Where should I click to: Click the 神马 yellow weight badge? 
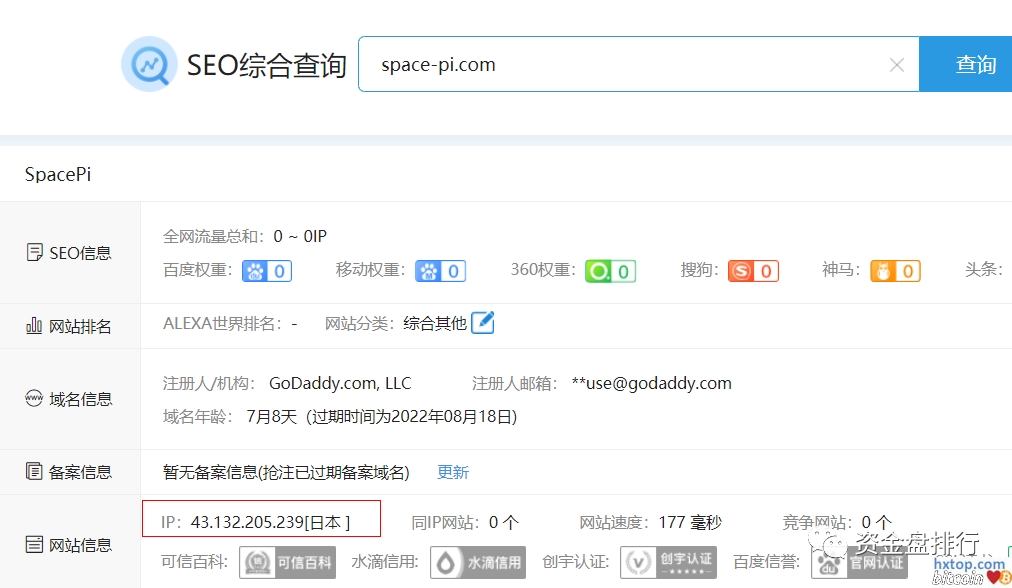click(x=895, y=271)
